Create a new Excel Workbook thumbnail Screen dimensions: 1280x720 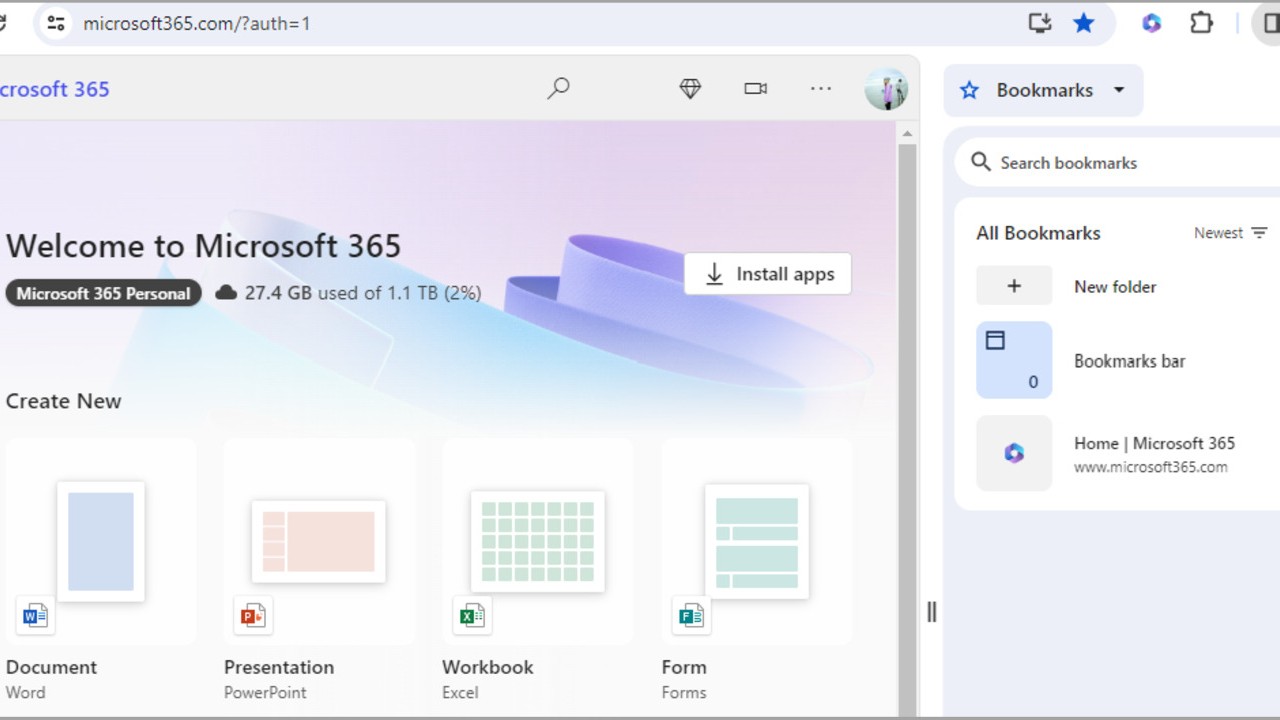point(538,541)
